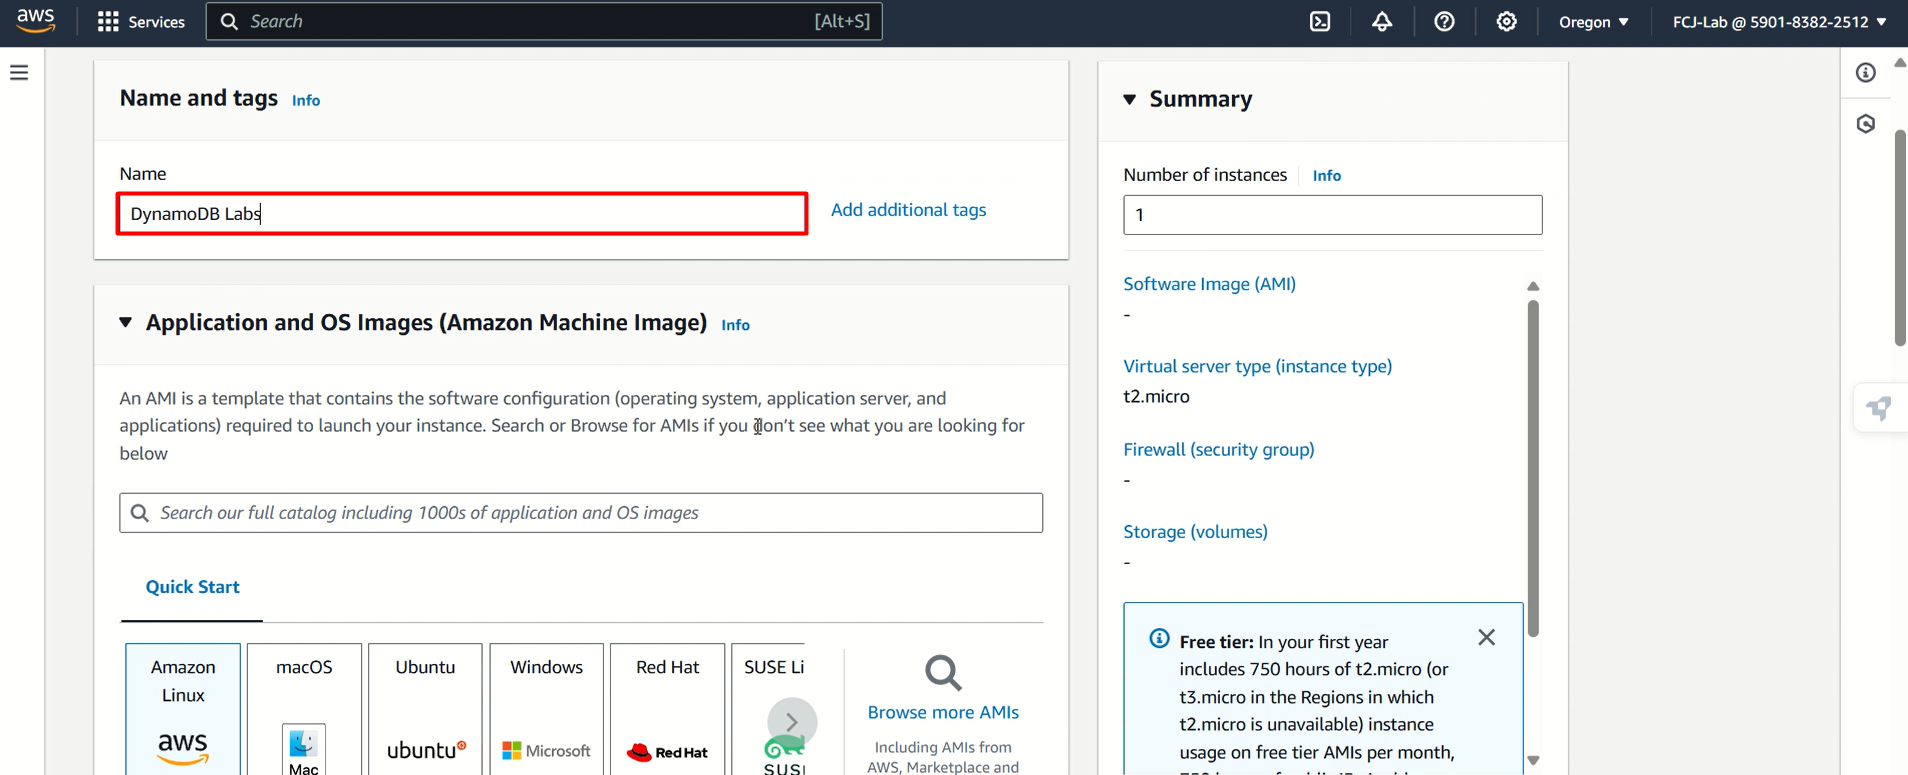Switch to the Quick Start tab
Screen dimensions: 1908x775
192,587
